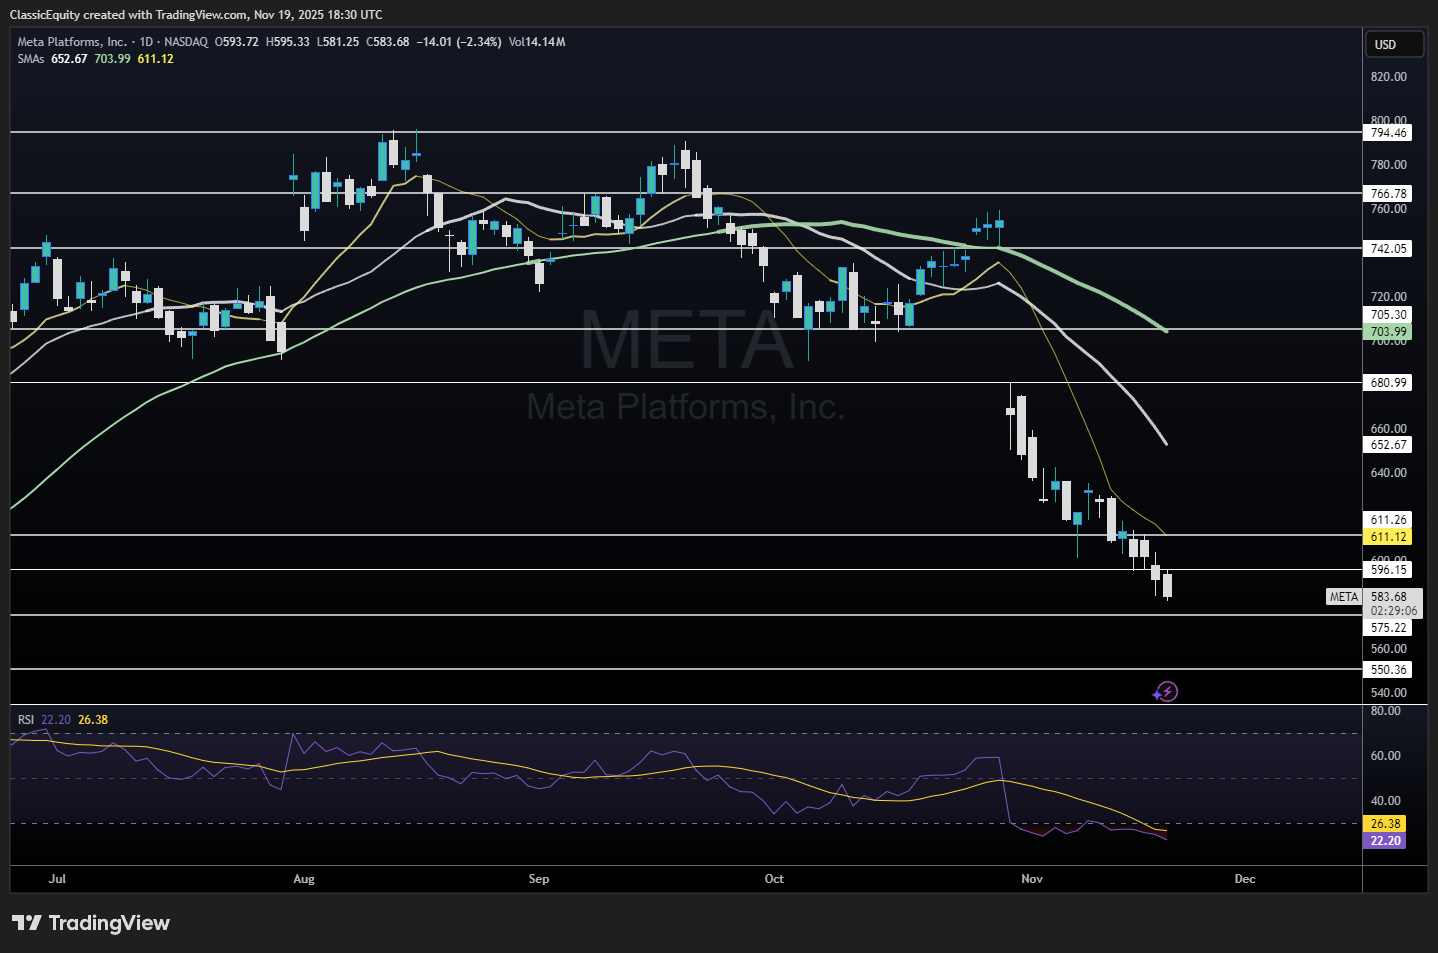This screenshot has height=953, width=1438.
Task: Click the −14.01 (−2.34%) change value
Action: click(x=459, y=42)
